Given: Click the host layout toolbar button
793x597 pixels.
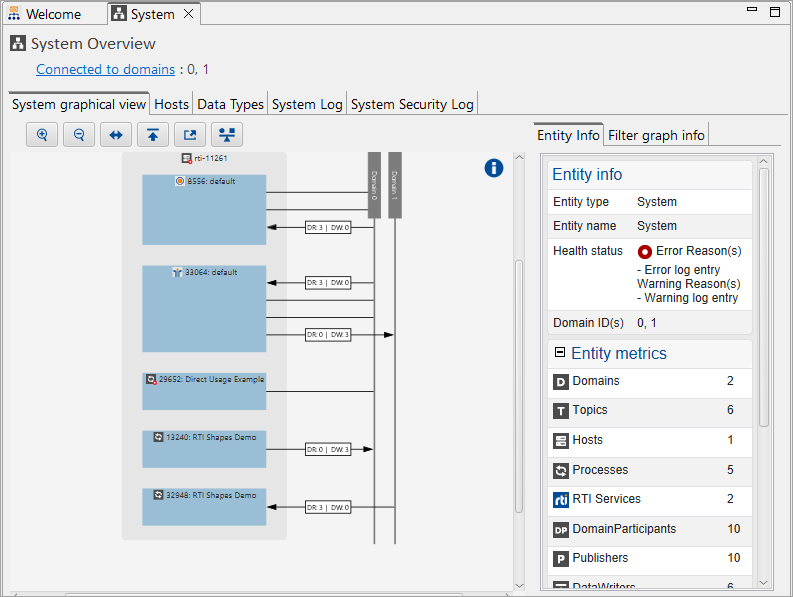Looking at the screenshot, I should pyautogui.click(x=227, y=135).
